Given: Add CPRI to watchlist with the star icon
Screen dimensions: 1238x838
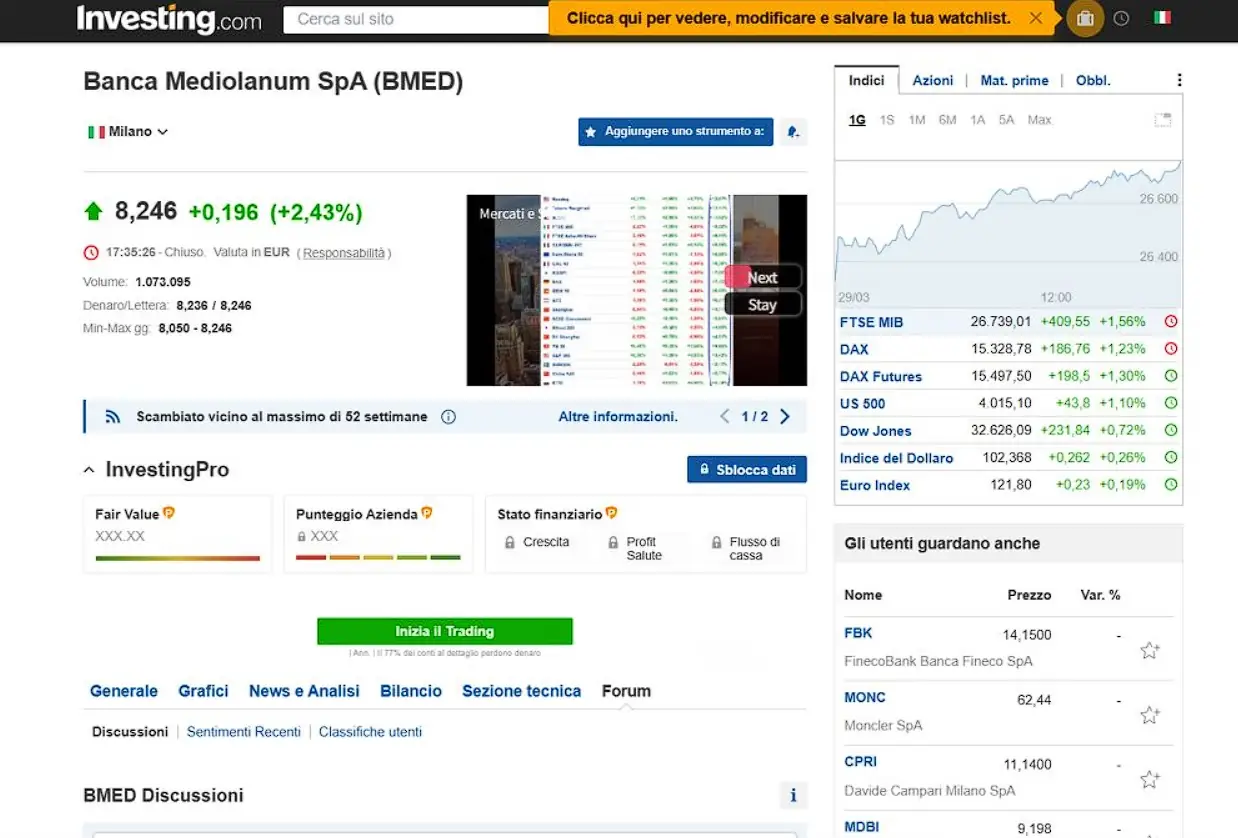Looking at the screenshot, I should point(1150,780).
